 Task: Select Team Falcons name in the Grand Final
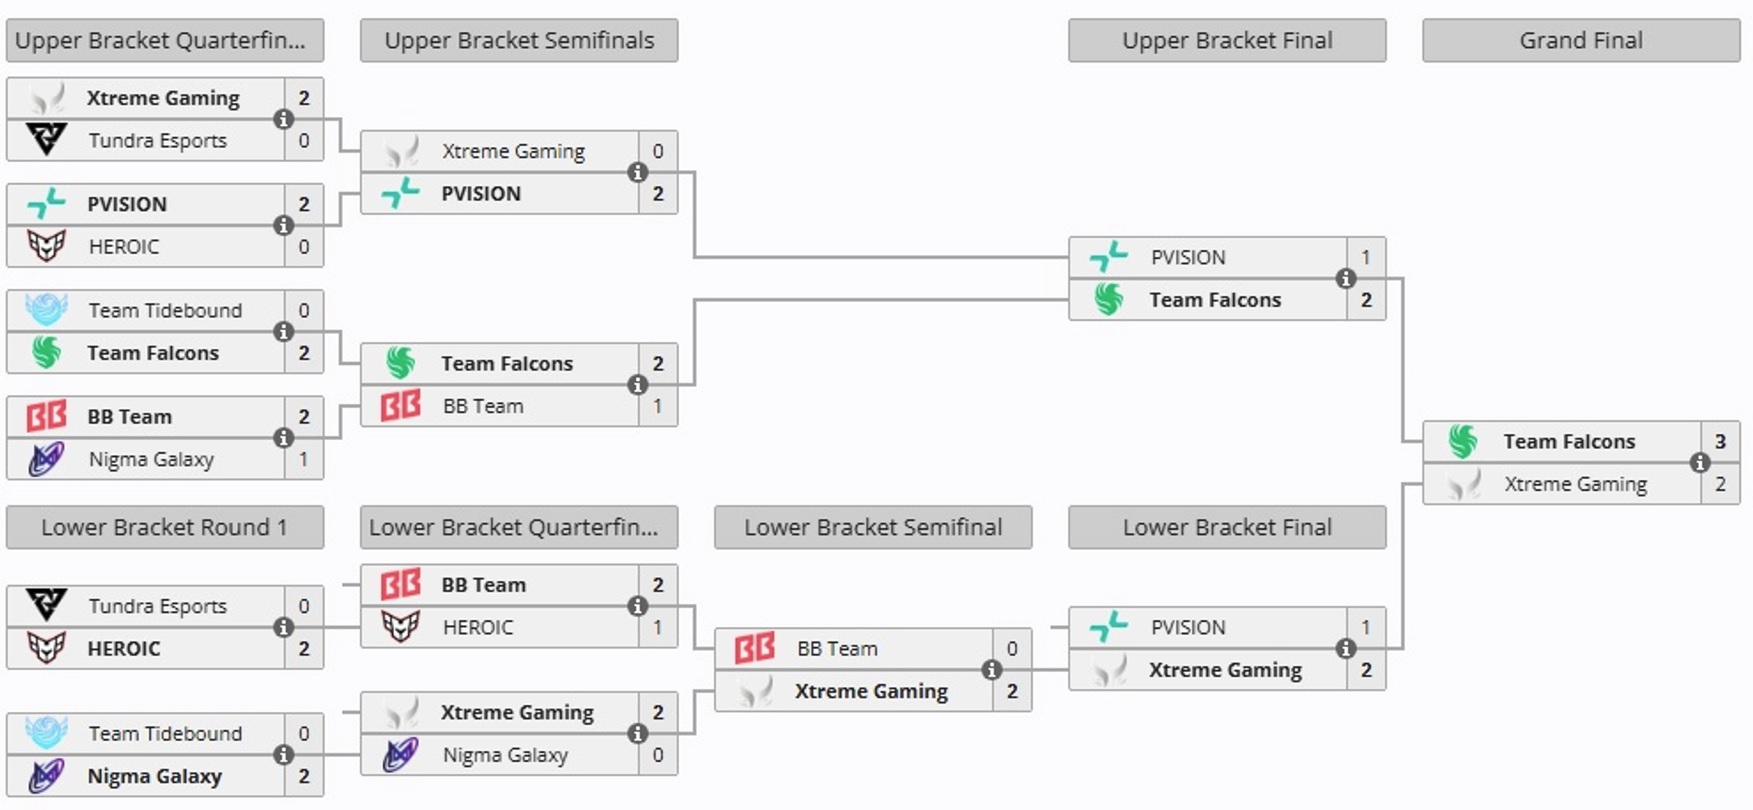[1568, 441]
